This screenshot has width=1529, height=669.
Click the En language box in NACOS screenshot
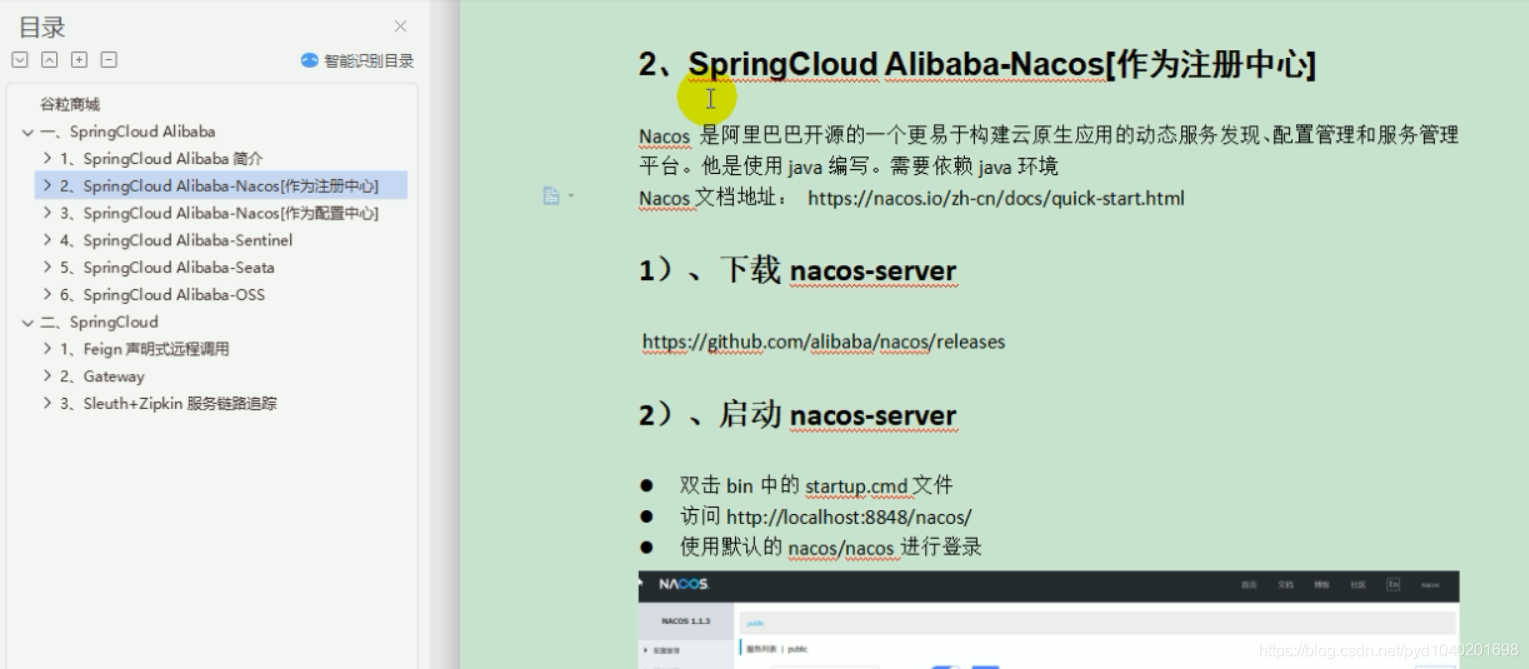point(1393,585)
